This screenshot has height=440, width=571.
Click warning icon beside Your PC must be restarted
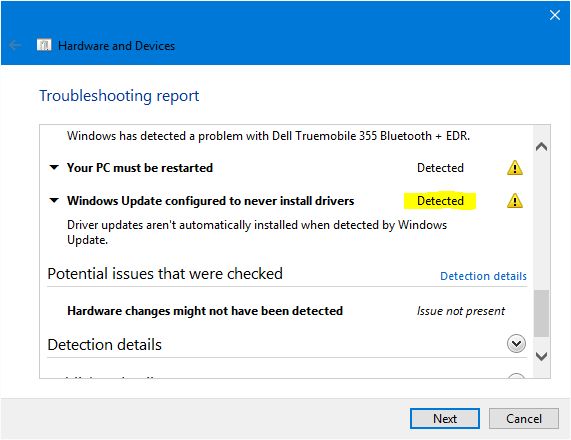click(515, 168)
